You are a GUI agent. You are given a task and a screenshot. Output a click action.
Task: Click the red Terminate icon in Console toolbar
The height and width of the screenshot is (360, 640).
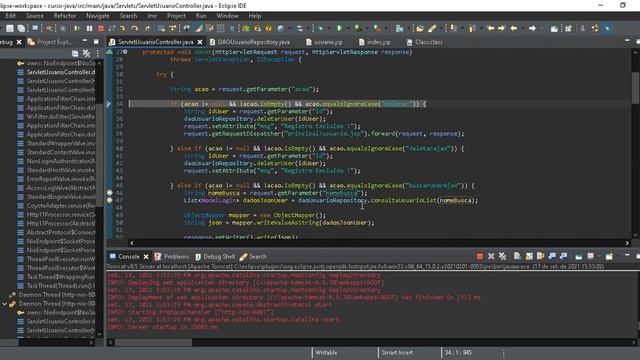tap(480, 256)
